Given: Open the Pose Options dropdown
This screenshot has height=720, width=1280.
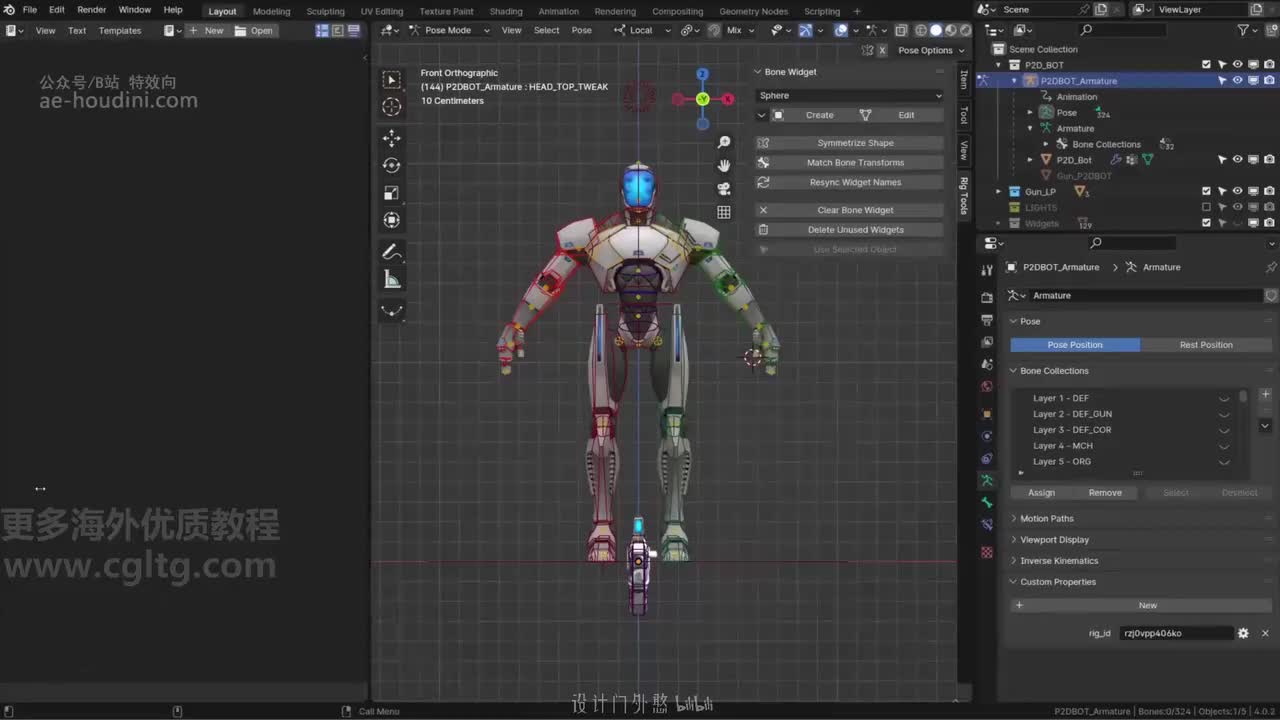Looking at the screenshot, I should click(931, 50).
